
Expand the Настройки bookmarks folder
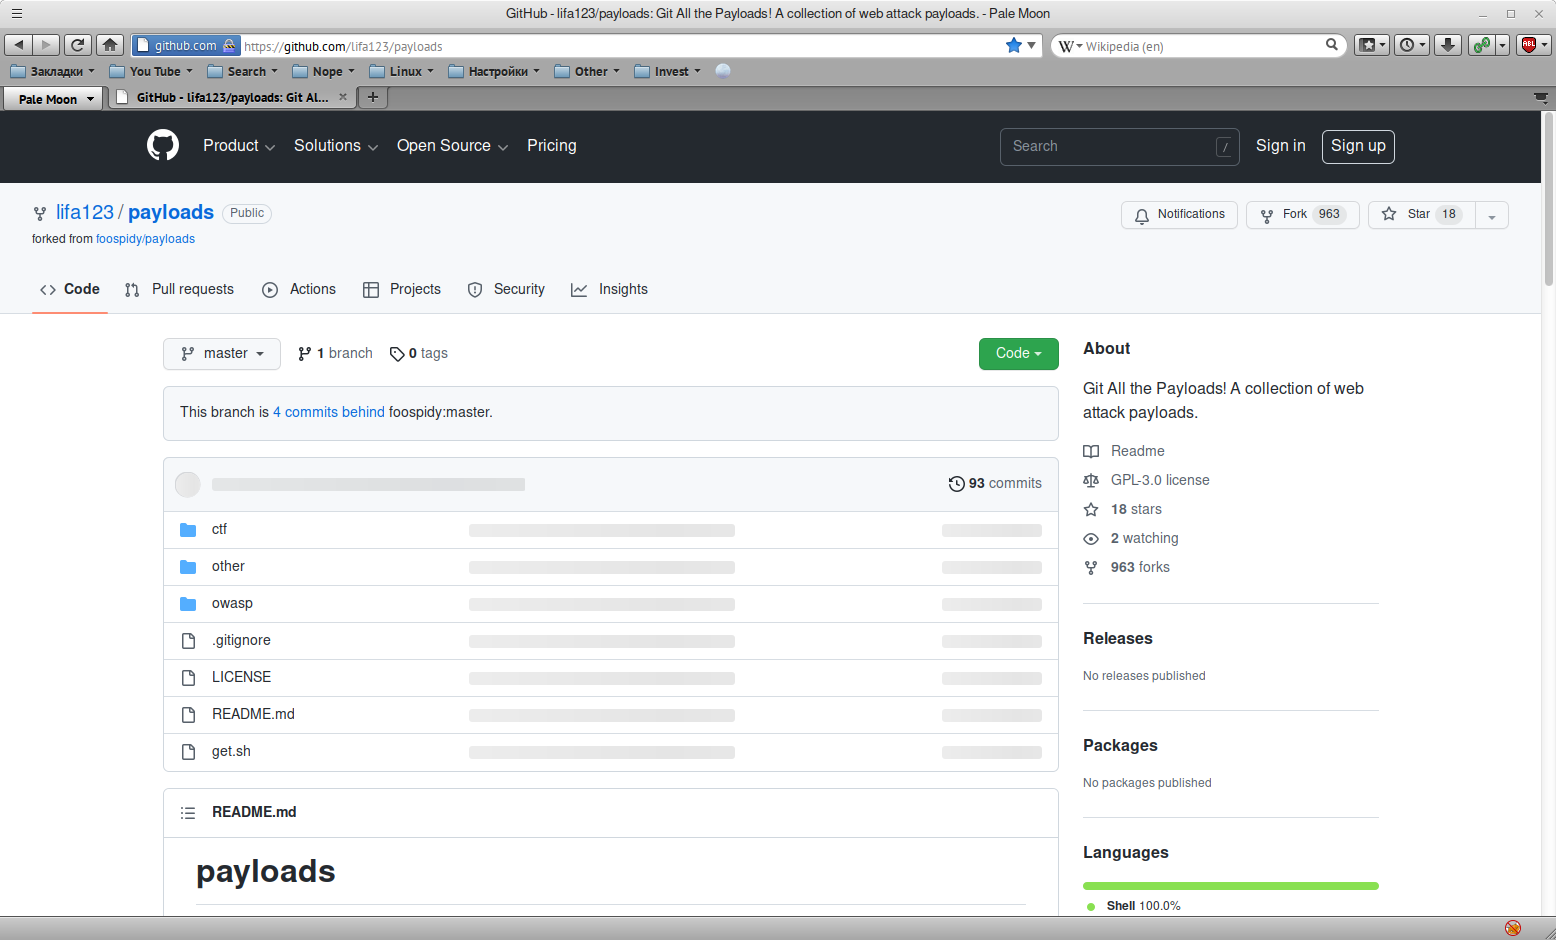point(494,71)
